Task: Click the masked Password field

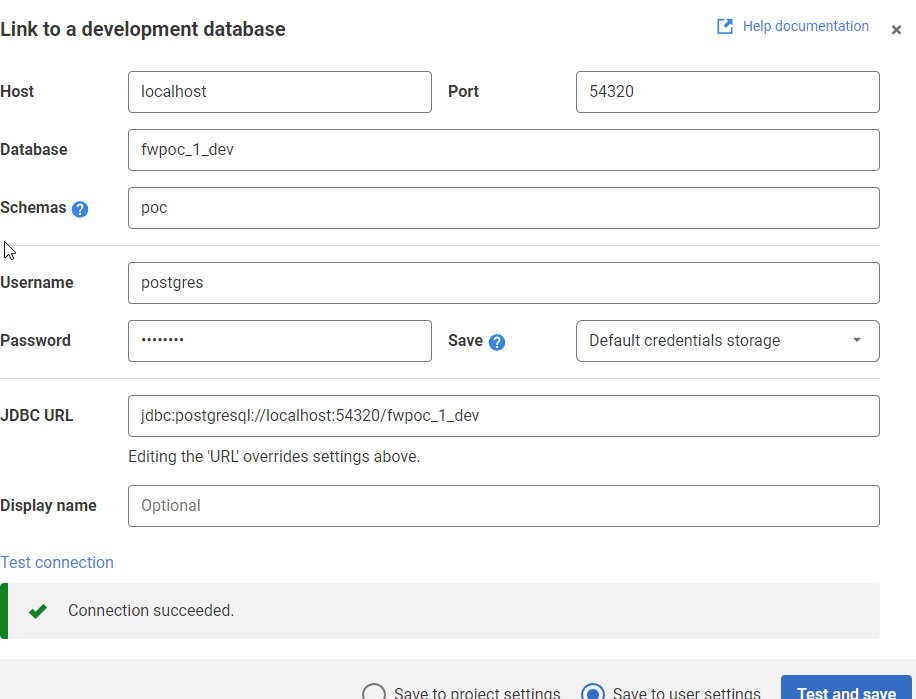Action: tap(280, 341)
